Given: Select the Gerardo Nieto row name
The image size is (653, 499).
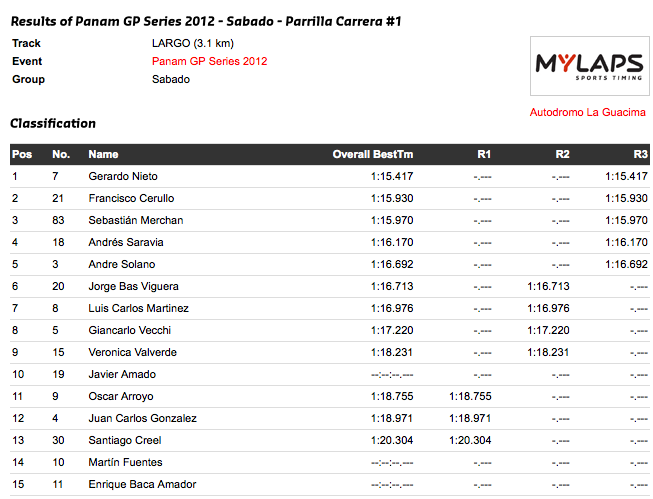Looking at the screenshot, I should (x=123, y=176).
